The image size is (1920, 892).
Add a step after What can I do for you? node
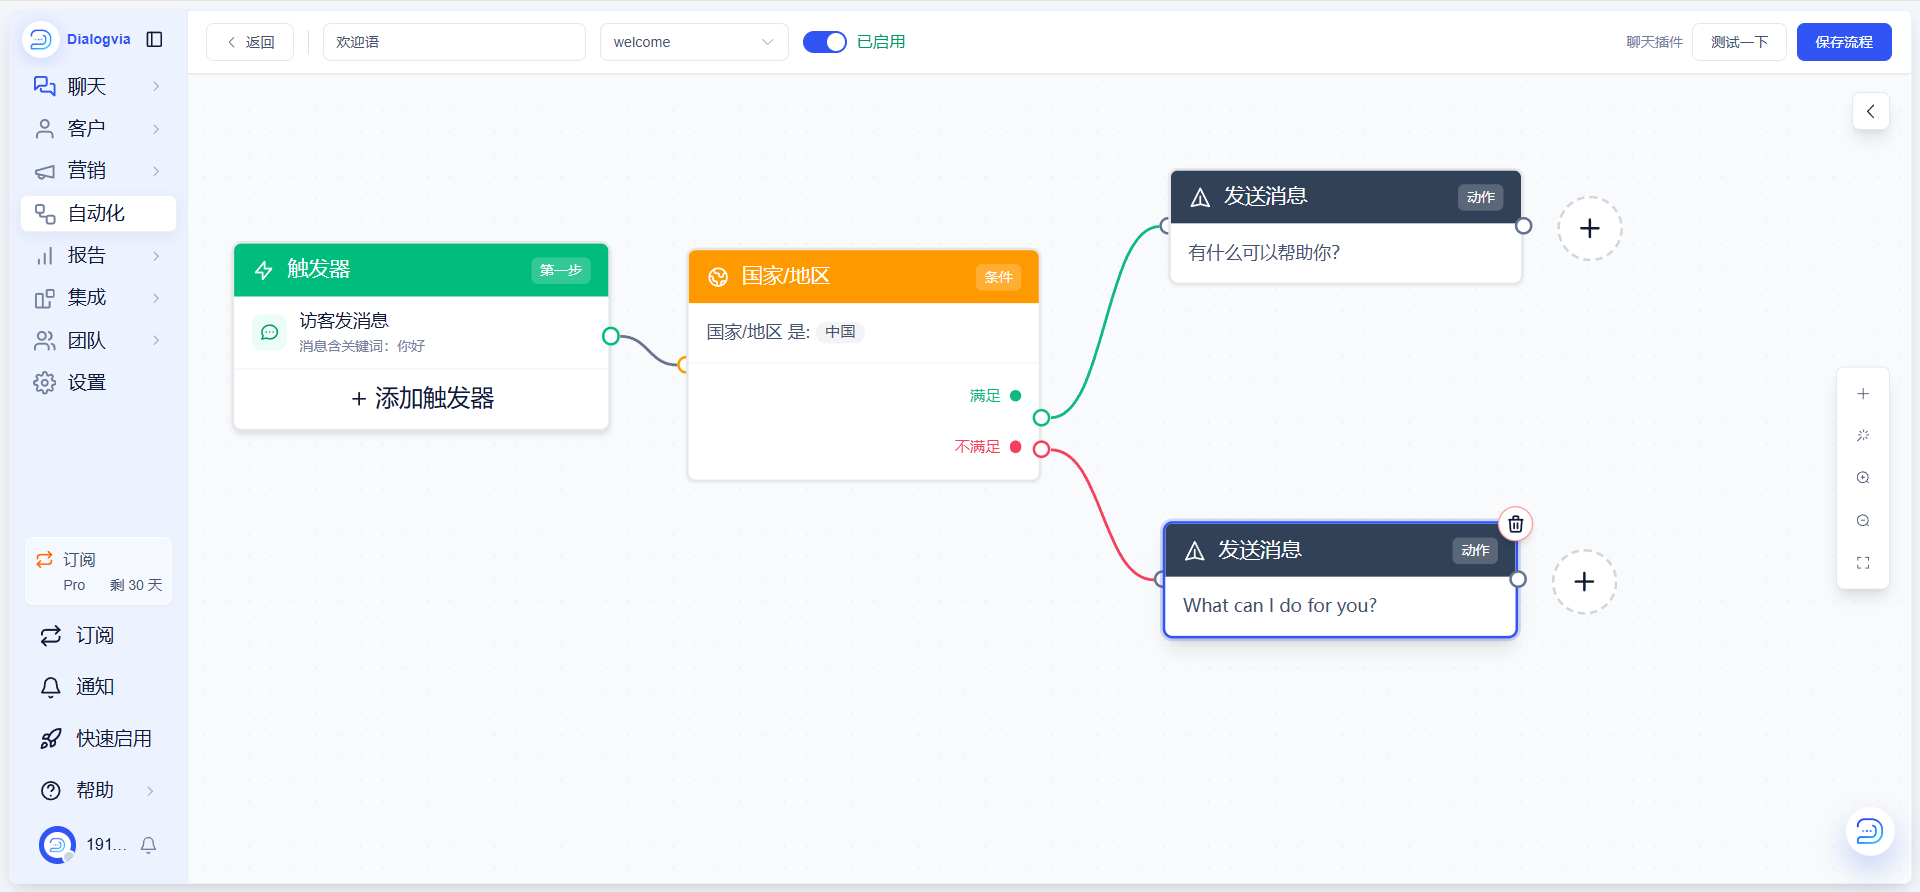(x=1584, y=582)
